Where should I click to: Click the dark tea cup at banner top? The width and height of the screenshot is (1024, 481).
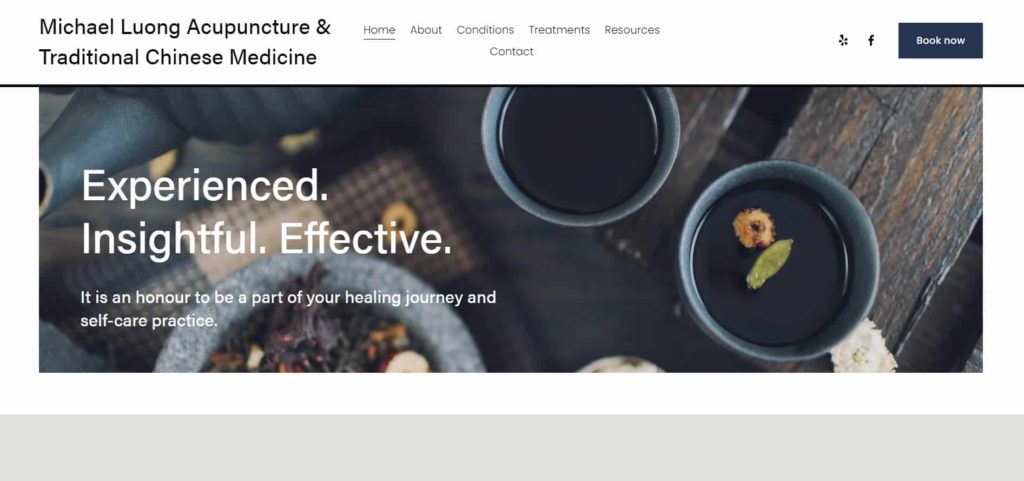pos(580,154)
